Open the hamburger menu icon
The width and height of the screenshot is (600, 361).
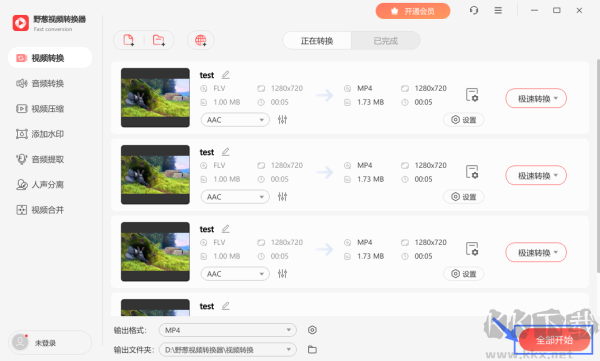click(x=498, y=10)
